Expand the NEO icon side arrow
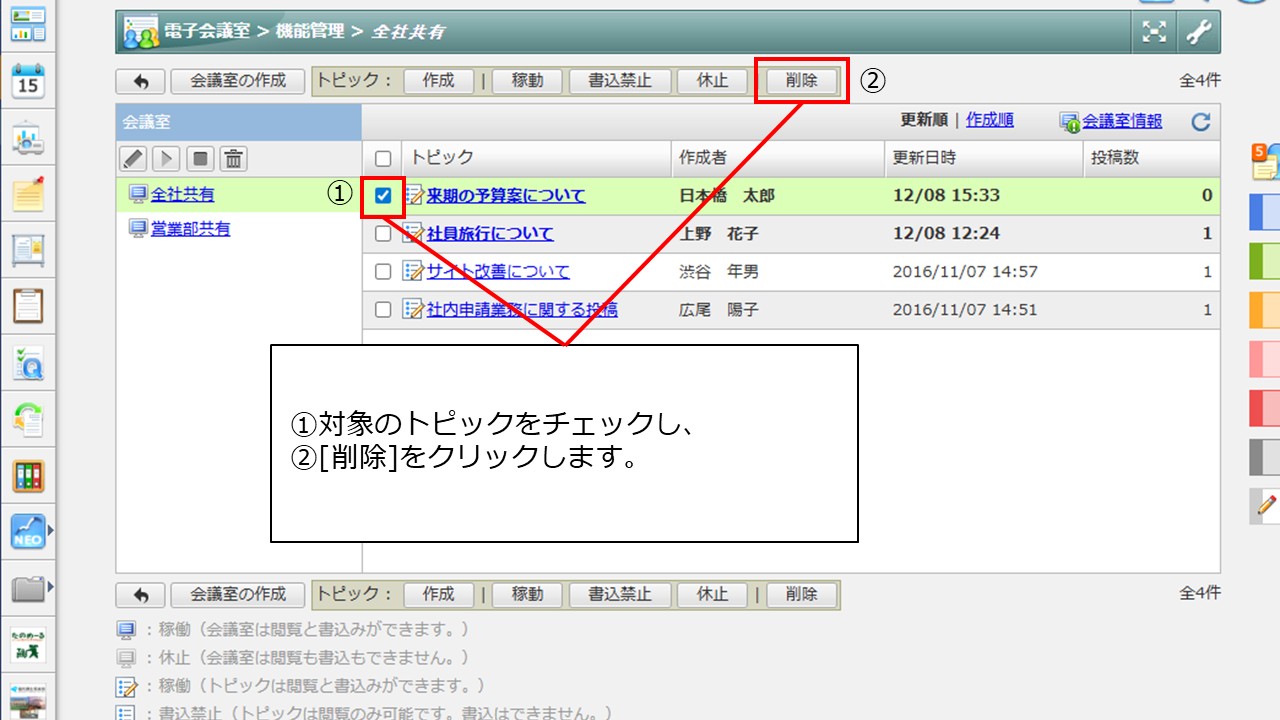Viewport: 1280px width, 720px height. click(x=50, y=530)
